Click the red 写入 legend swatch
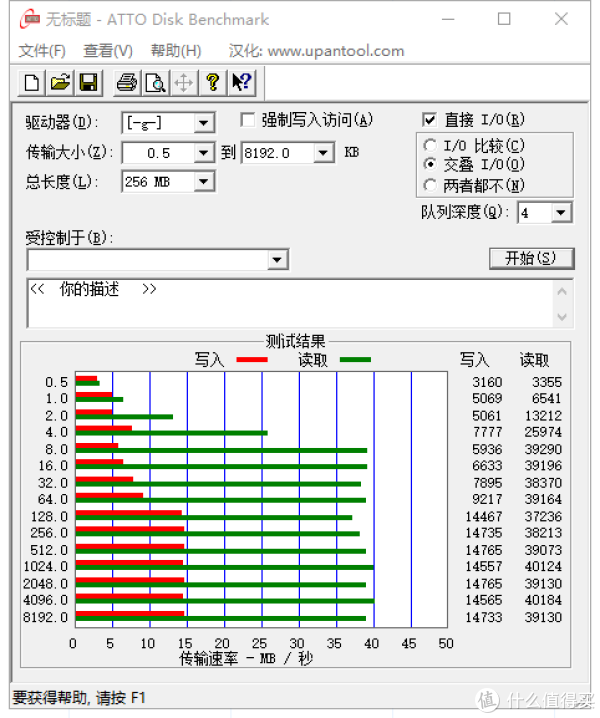The width and height of the screenshot is (600, 718). [252, 360]
